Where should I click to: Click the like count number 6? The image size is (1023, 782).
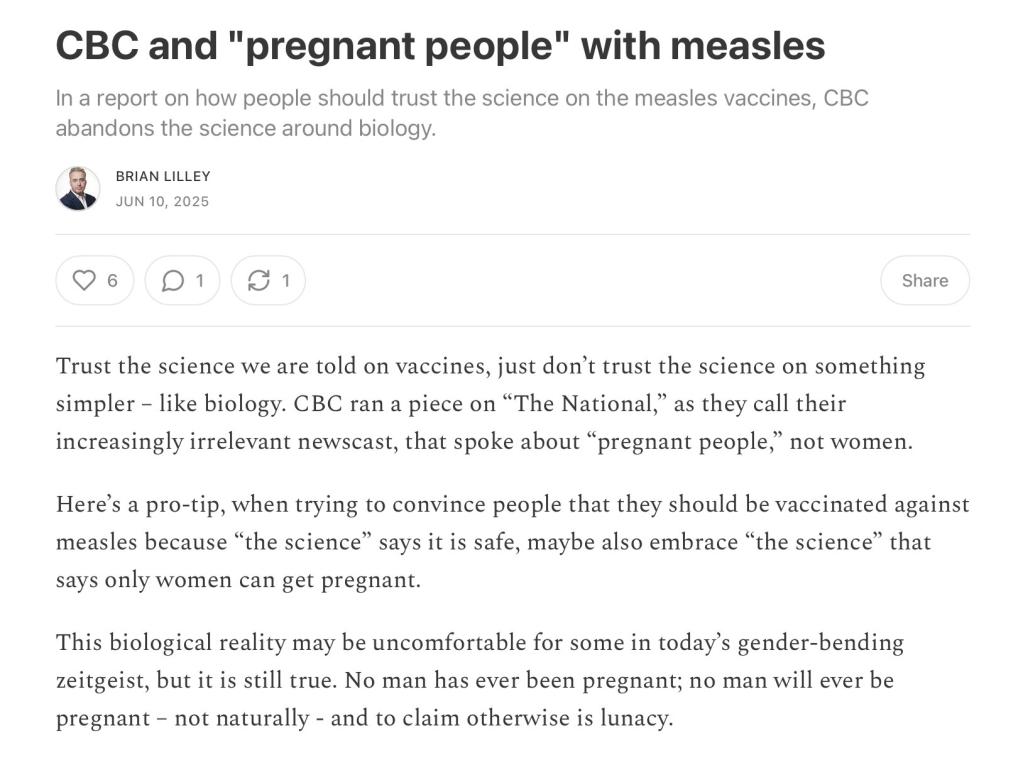(112, 281)
